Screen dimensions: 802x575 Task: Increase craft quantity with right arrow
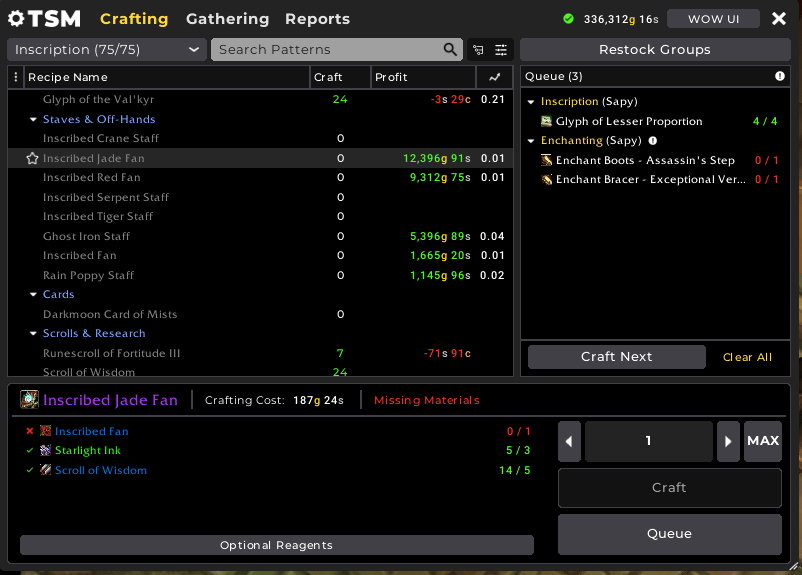point(728,441)
